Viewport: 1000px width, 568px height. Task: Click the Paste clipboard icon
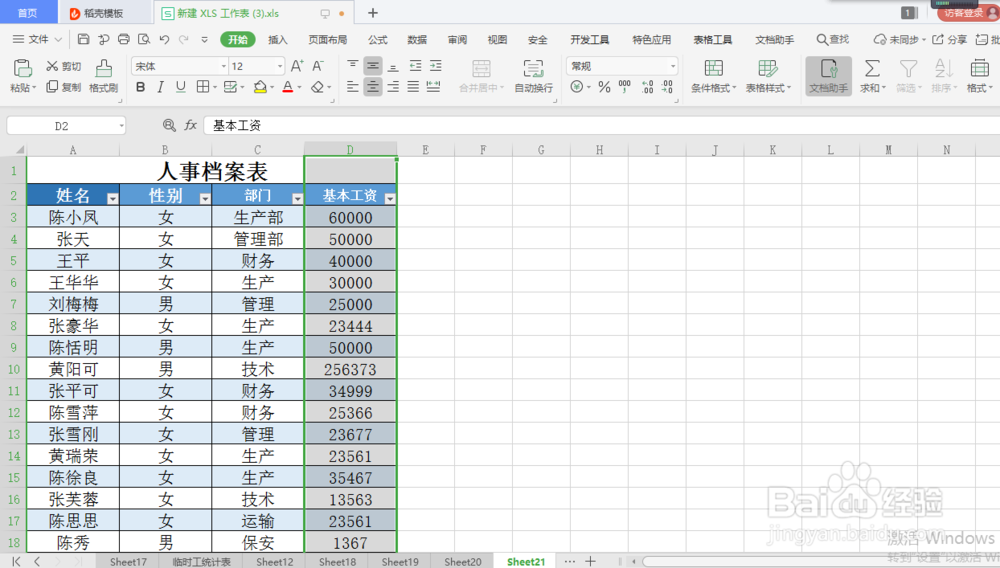pyautogui.click(x=22, y=68)
